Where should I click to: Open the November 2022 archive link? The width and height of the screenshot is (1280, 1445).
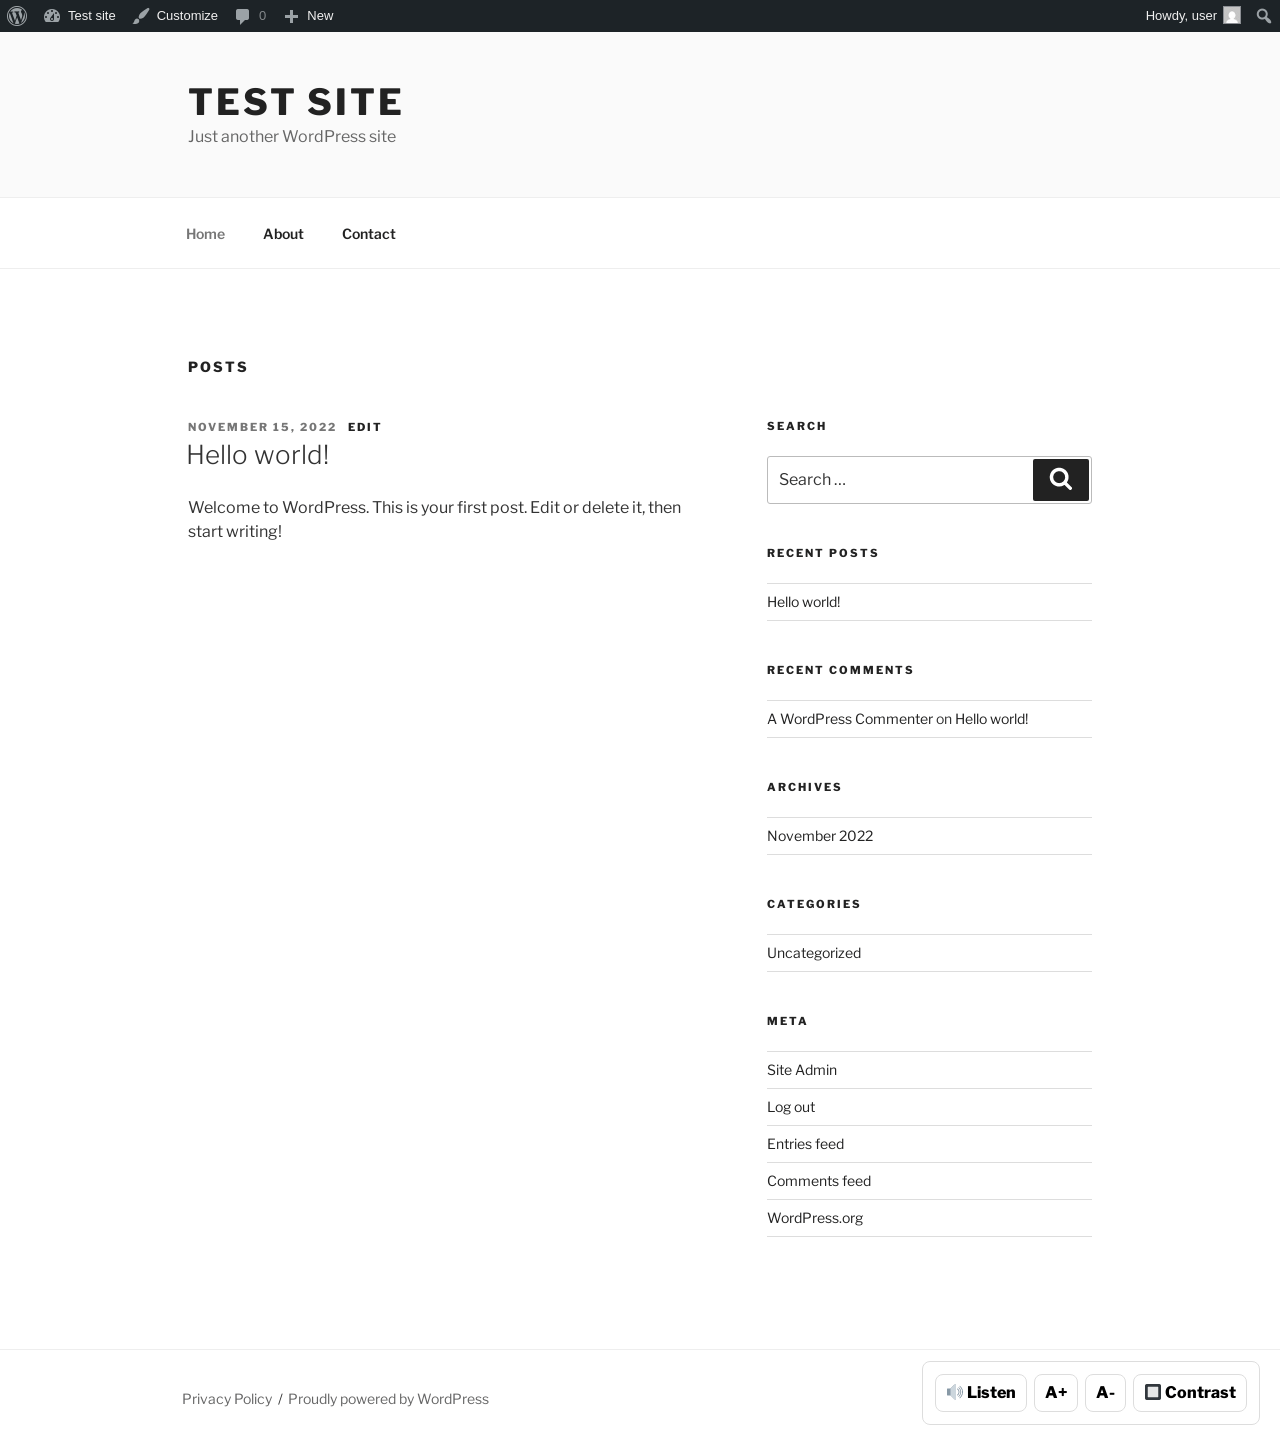820,836
